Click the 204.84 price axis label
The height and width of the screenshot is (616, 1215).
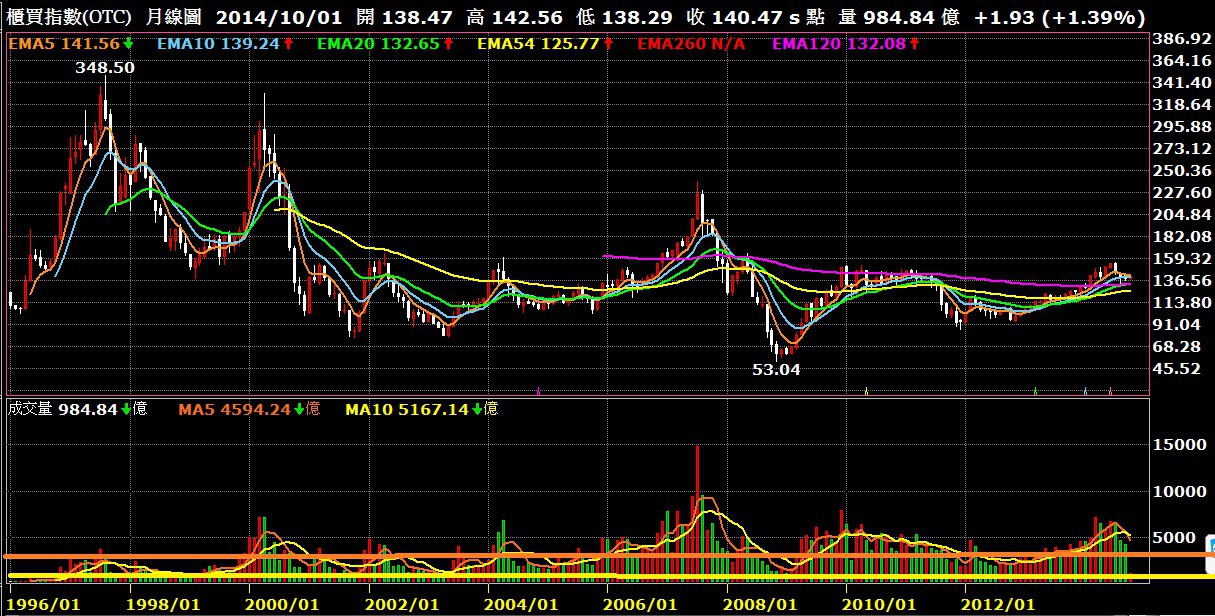tap(1182, 215)
